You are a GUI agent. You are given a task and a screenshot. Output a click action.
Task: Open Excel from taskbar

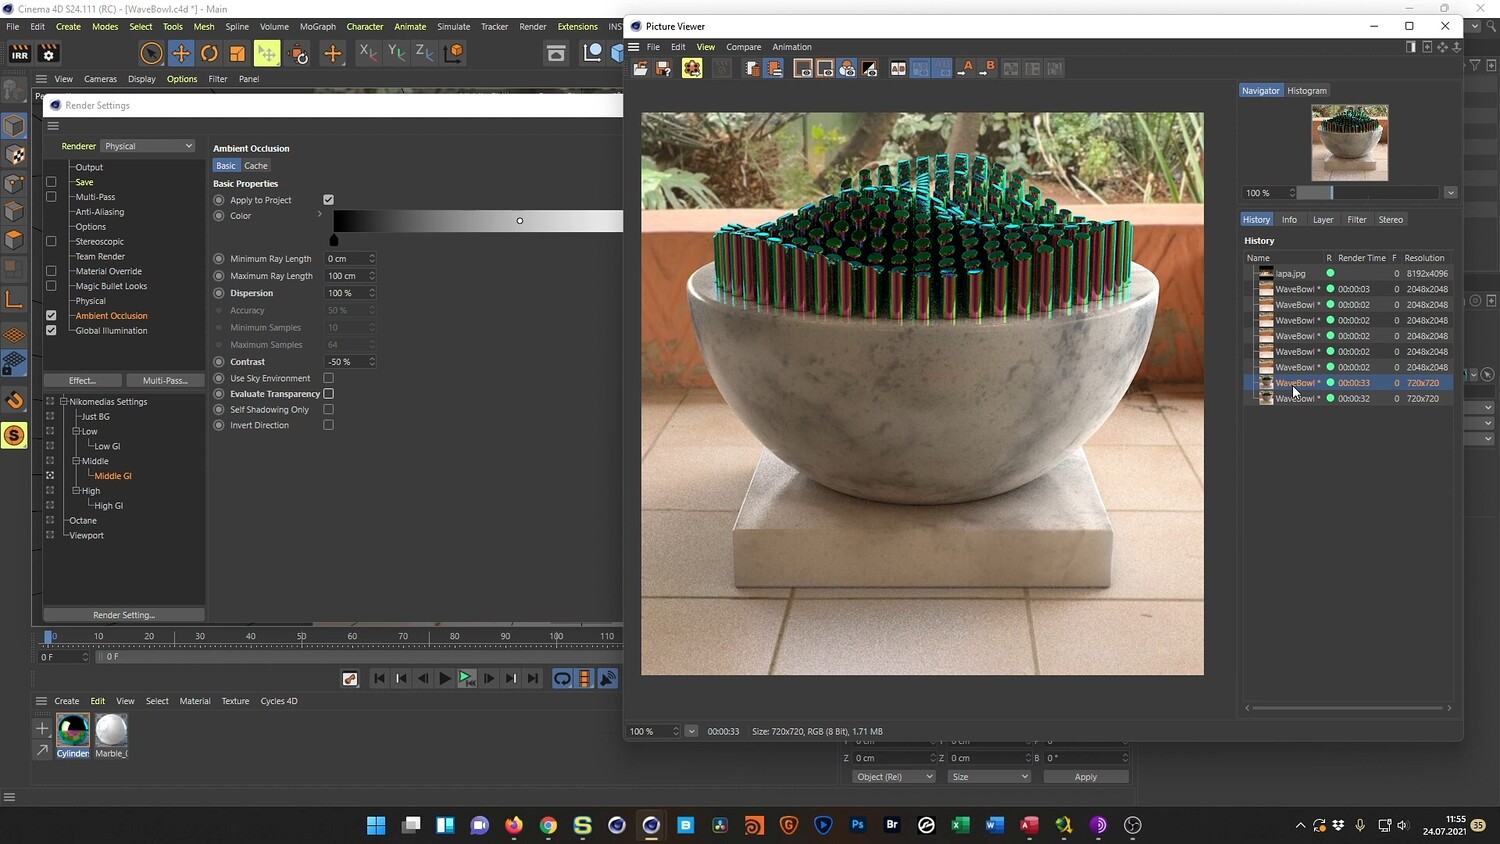[x=960, y=825]
